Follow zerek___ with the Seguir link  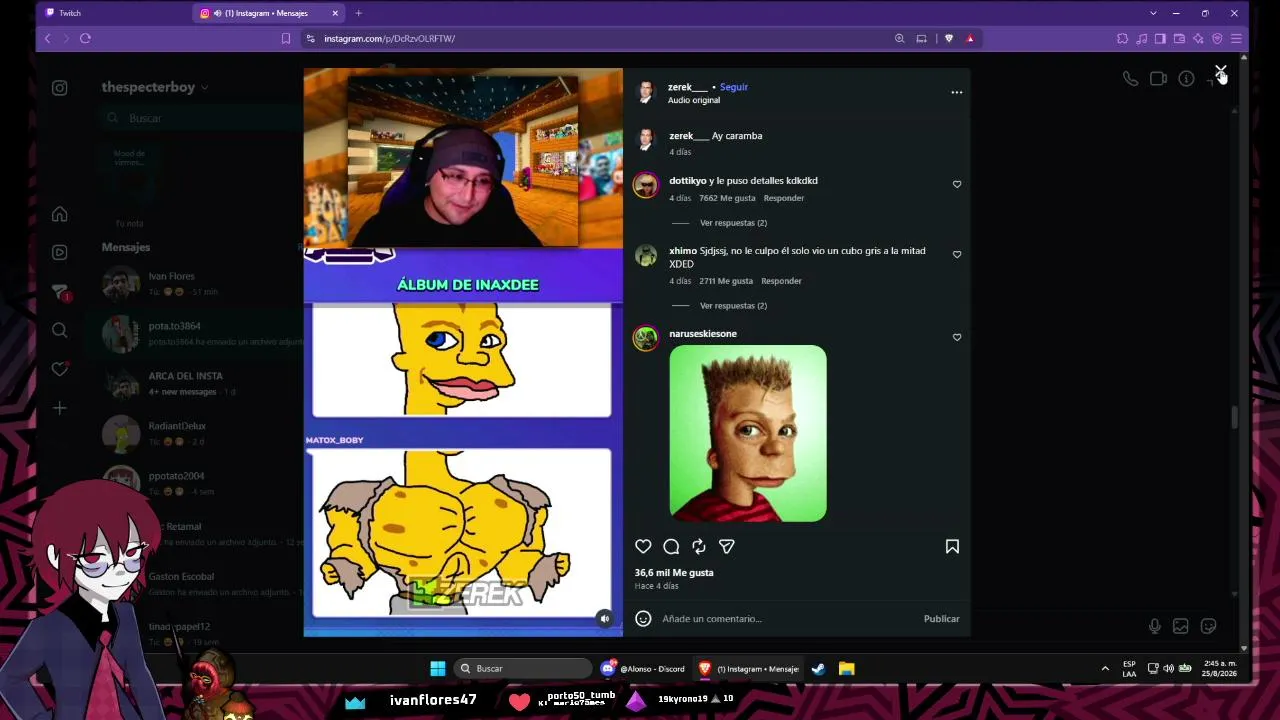tap(733, 87)
